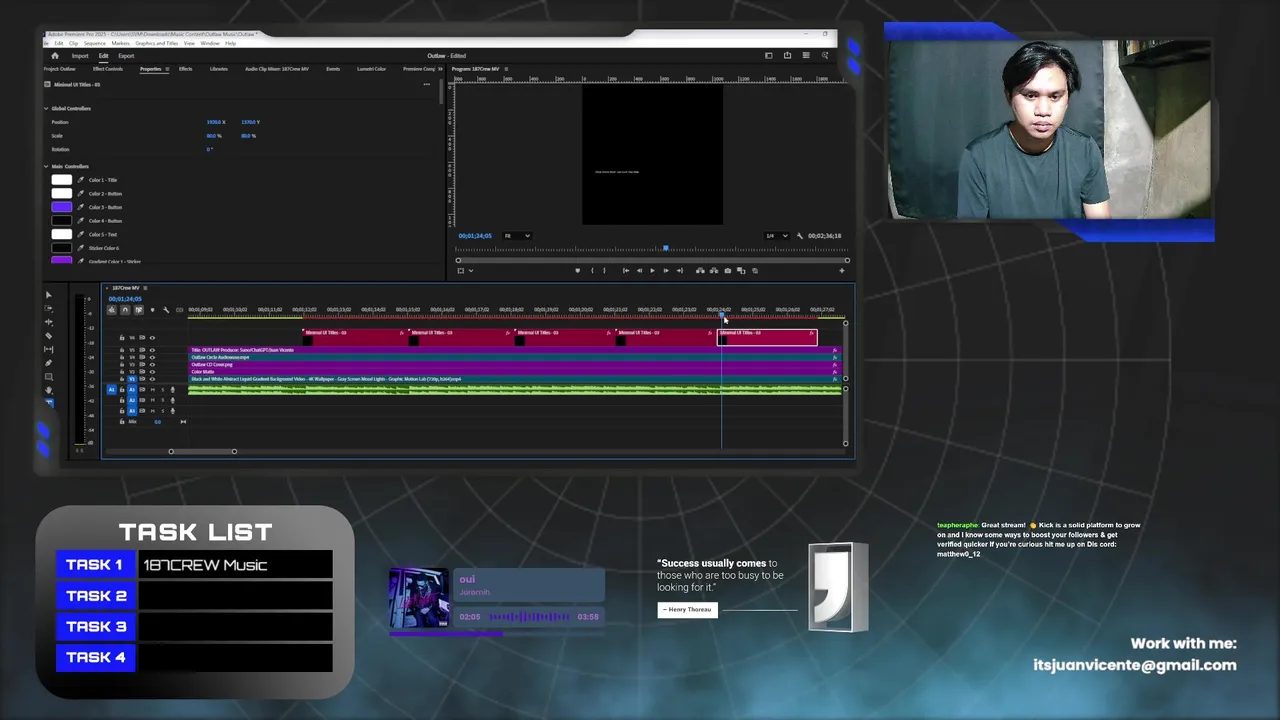The height and width of the screenshot is (720, 1280).
Task: Open the Sequence menu
Action: [x=95, y=43]
